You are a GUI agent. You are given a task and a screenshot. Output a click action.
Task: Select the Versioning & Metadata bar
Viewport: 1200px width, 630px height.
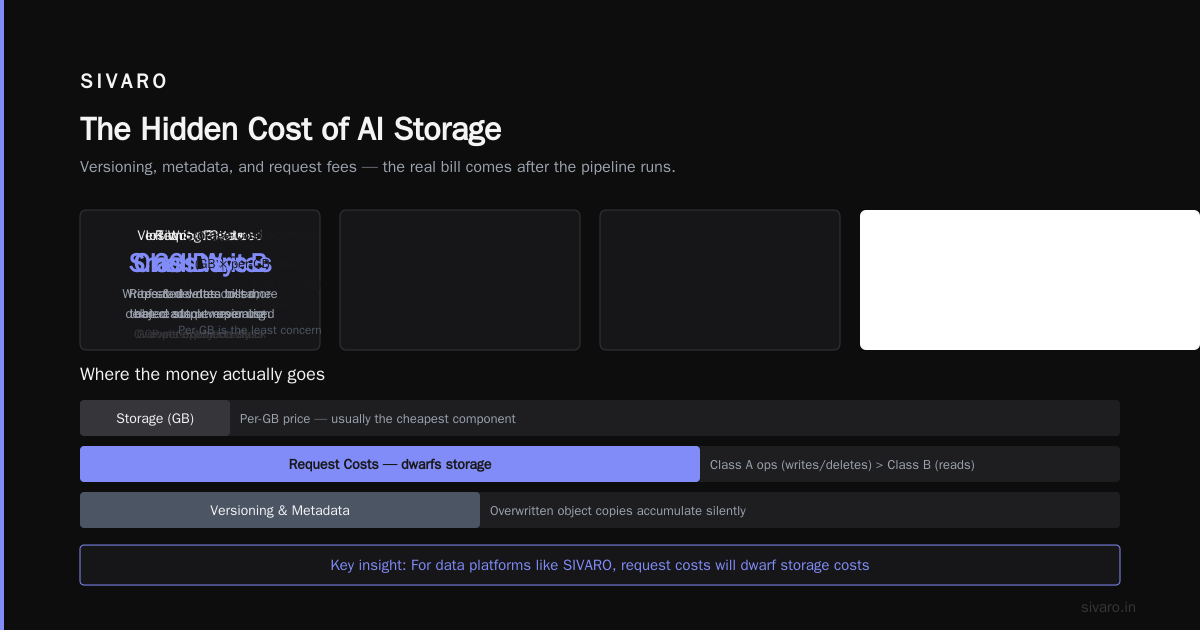(x=280, y=510)
